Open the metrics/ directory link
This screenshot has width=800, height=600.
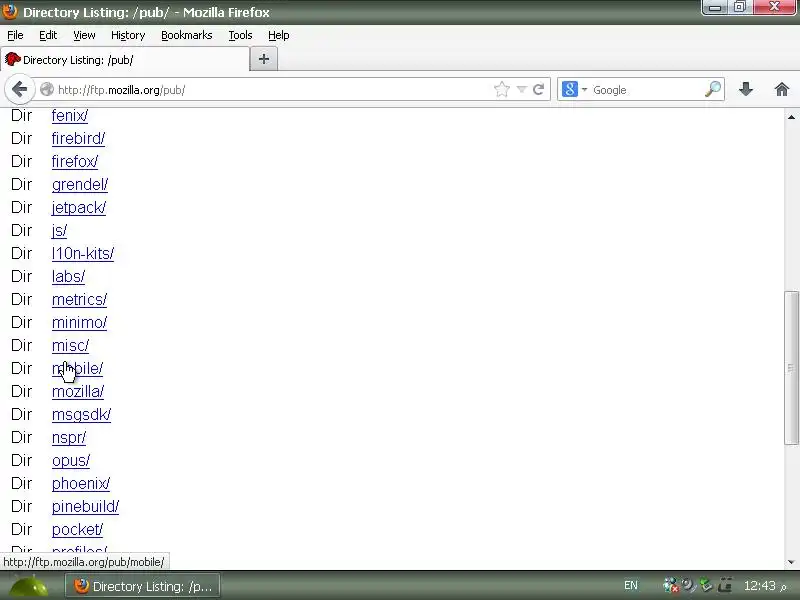tap(79, 299)
